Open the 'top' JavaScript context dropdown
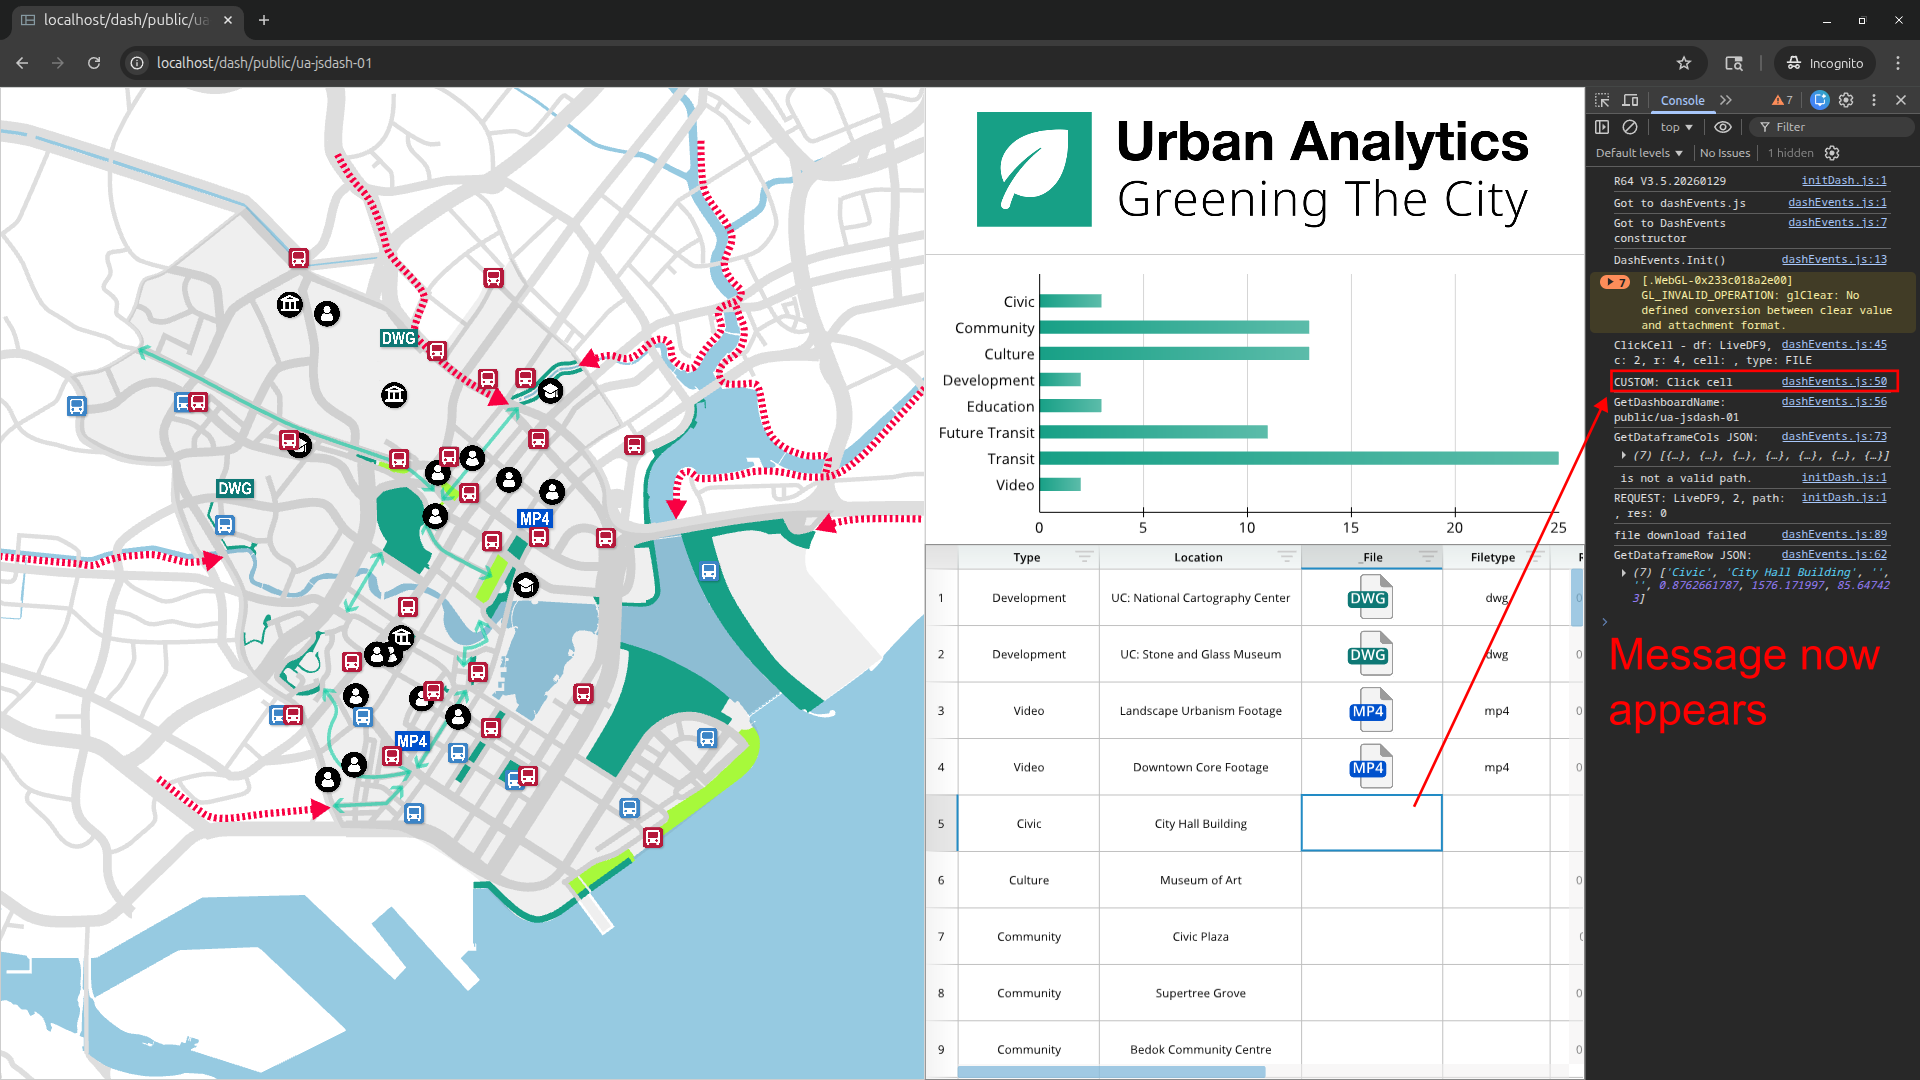This screenshot has width=1920, height=1080. coord(1676,127)
